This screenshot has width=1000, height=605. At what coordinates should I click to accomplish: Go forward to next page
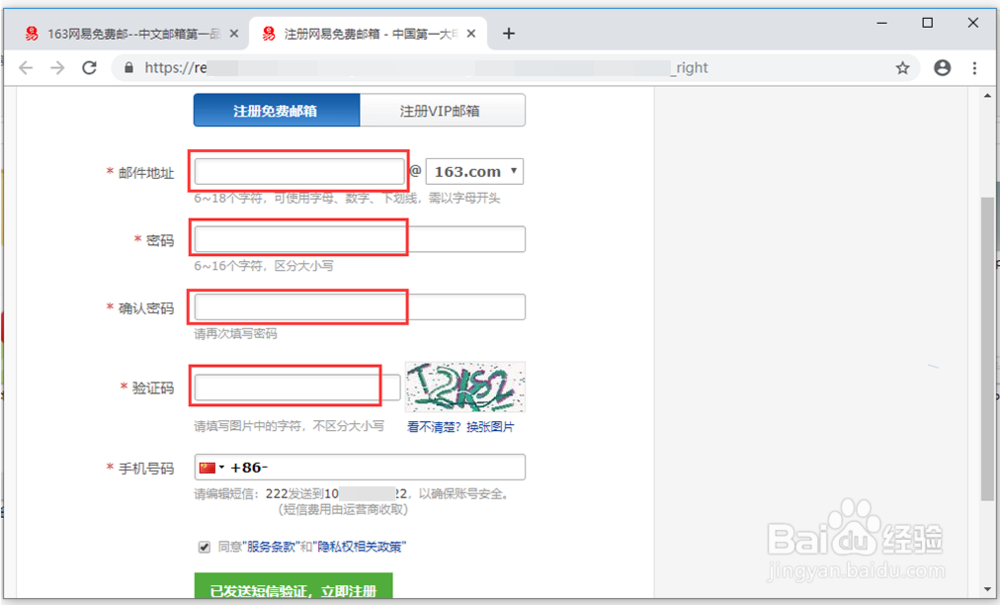point(57,68)
